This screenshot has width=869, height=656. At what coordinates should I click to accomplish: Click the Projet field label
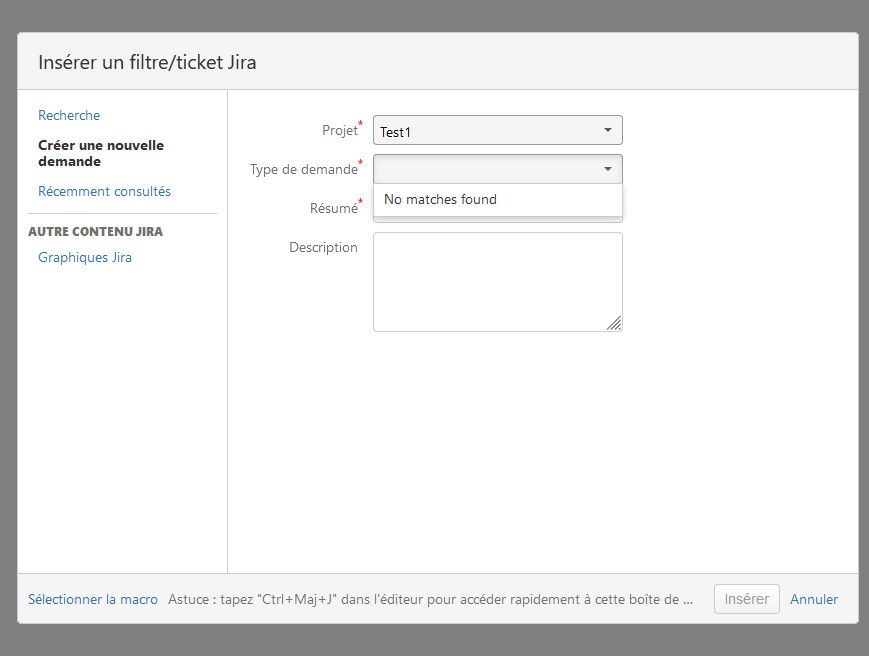(339, 131)
